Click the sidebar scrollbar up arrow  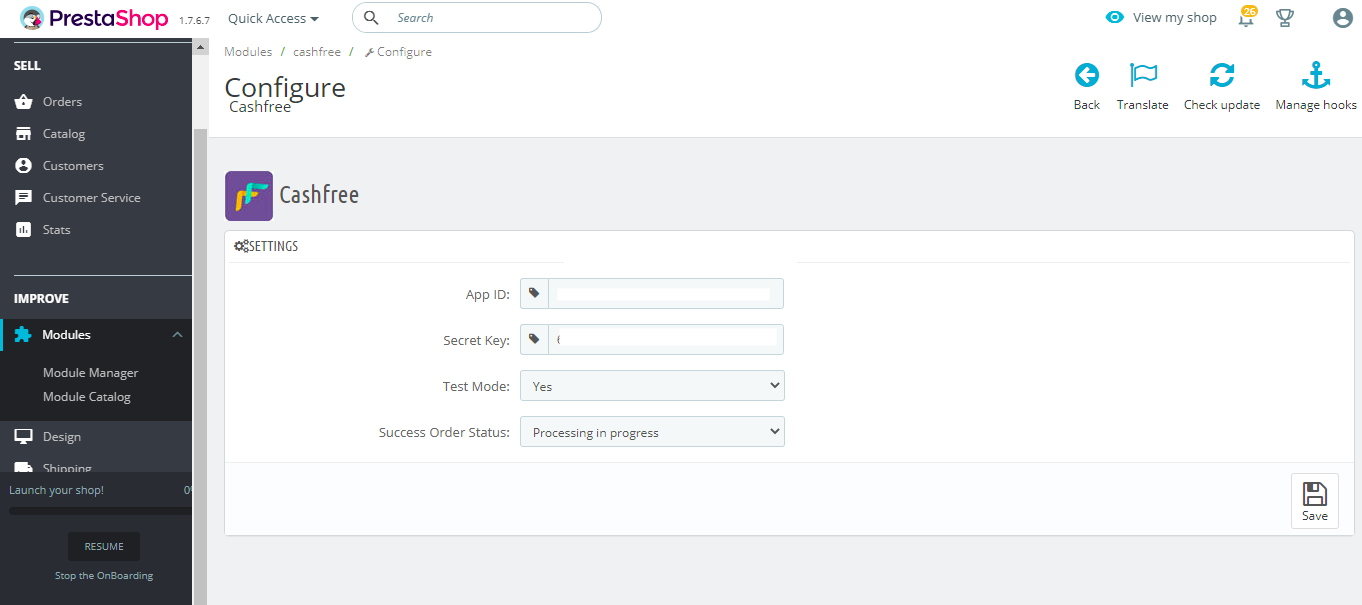point(200,47)
